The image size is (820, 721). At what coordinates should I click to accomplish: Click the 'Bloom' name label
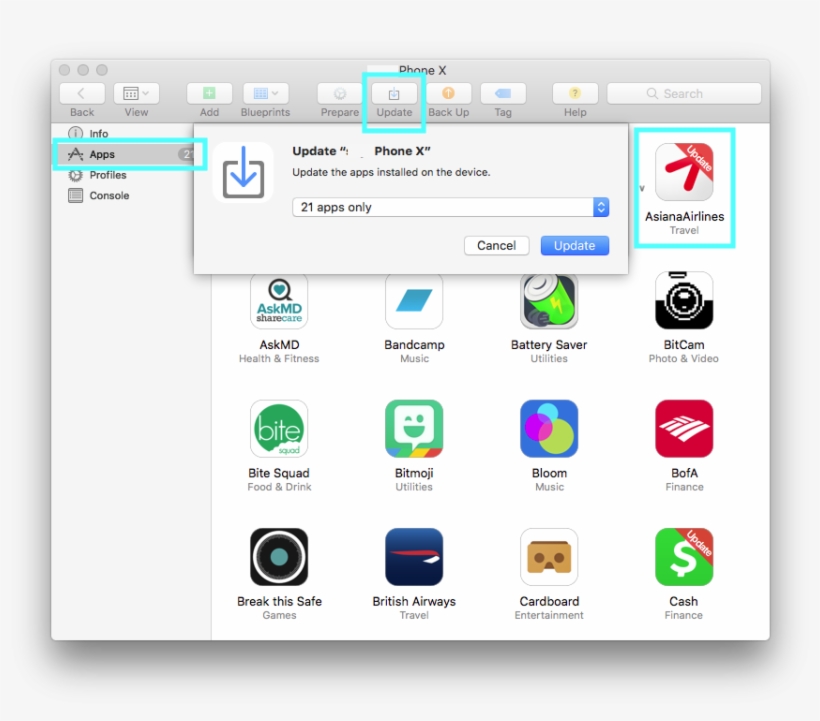(549, 473)
